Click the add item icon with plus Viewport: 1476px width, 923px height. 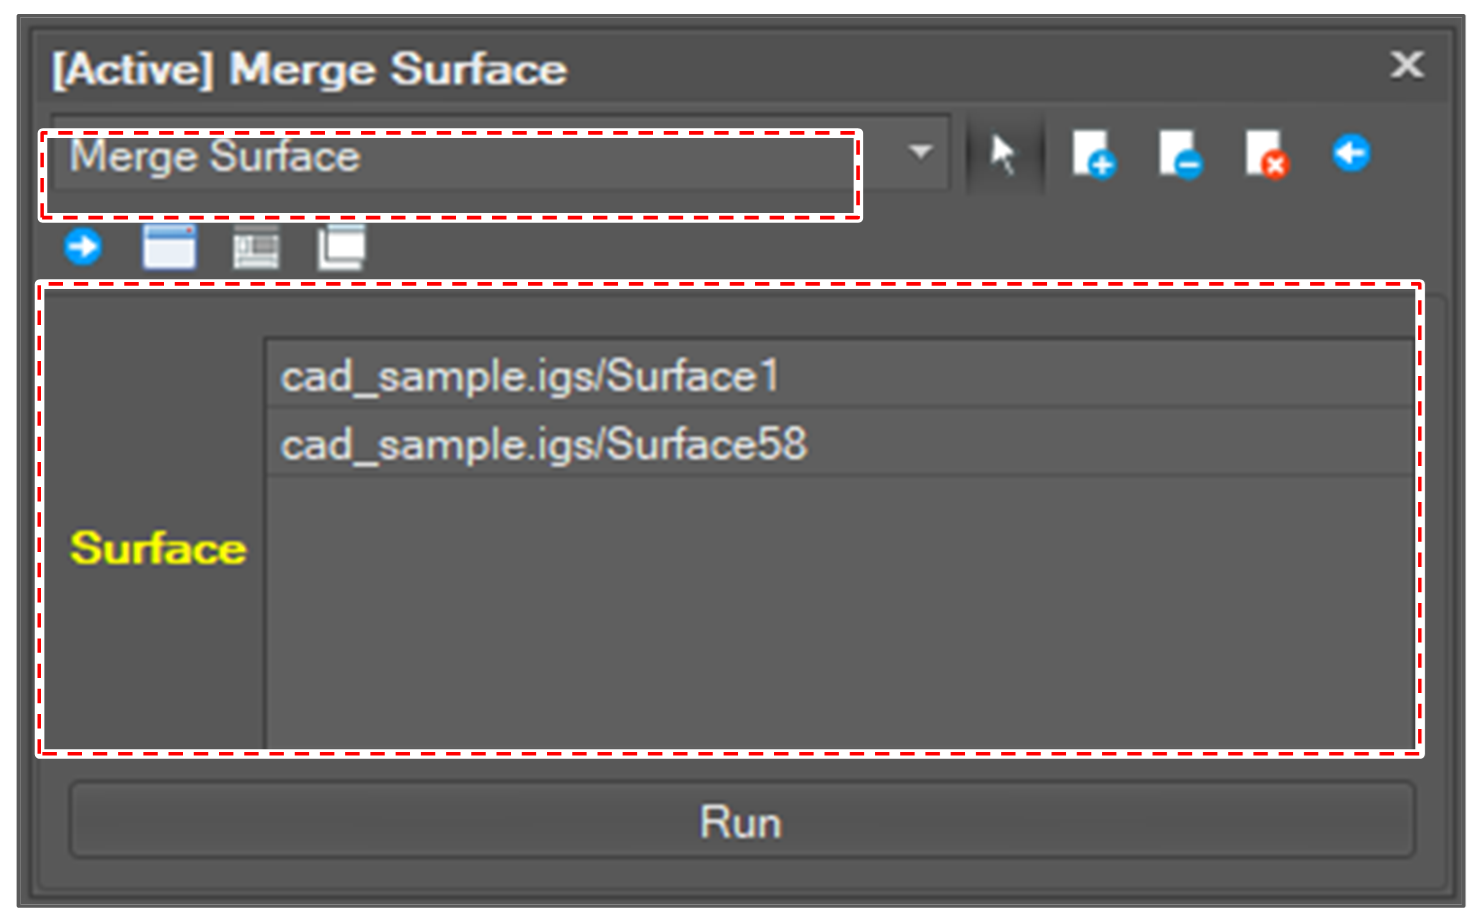(1093, 155)
